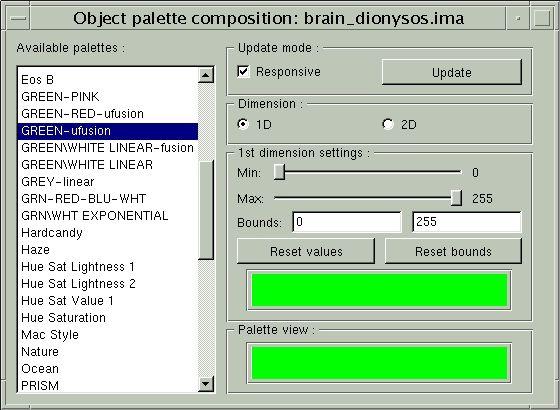The image size is (560, 410).
Task: Click the green Palette view color bar
Action: [x=379, y=363]
